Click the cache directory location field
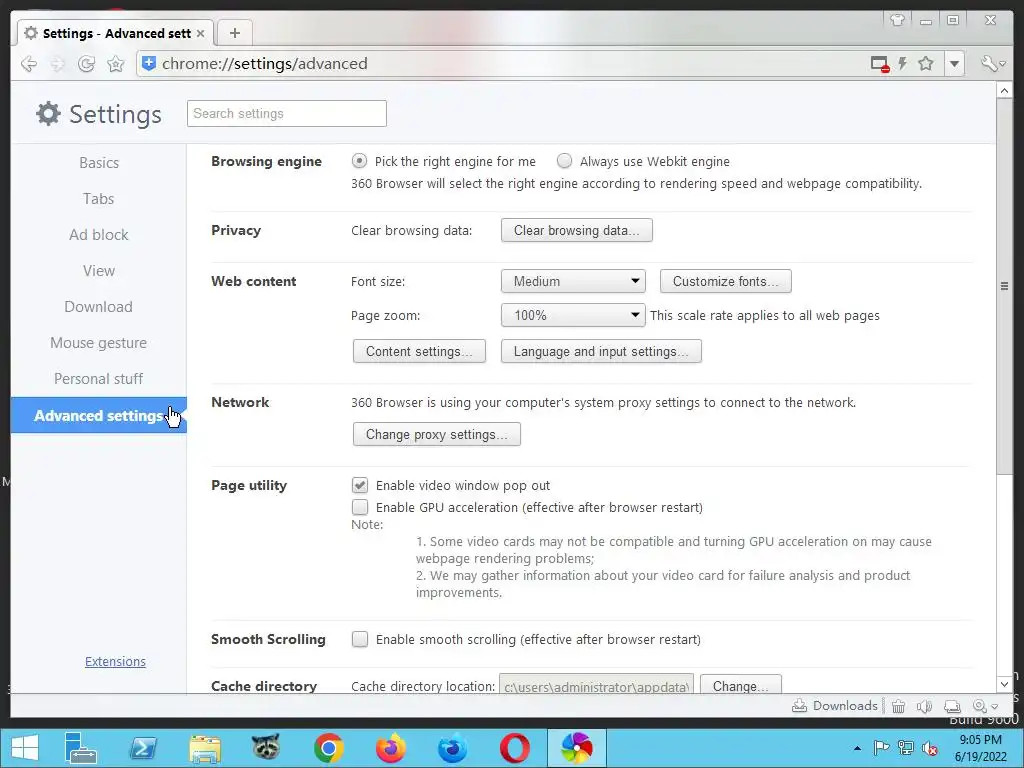The width and height of the screenshot is (1024, 768). 596,684
